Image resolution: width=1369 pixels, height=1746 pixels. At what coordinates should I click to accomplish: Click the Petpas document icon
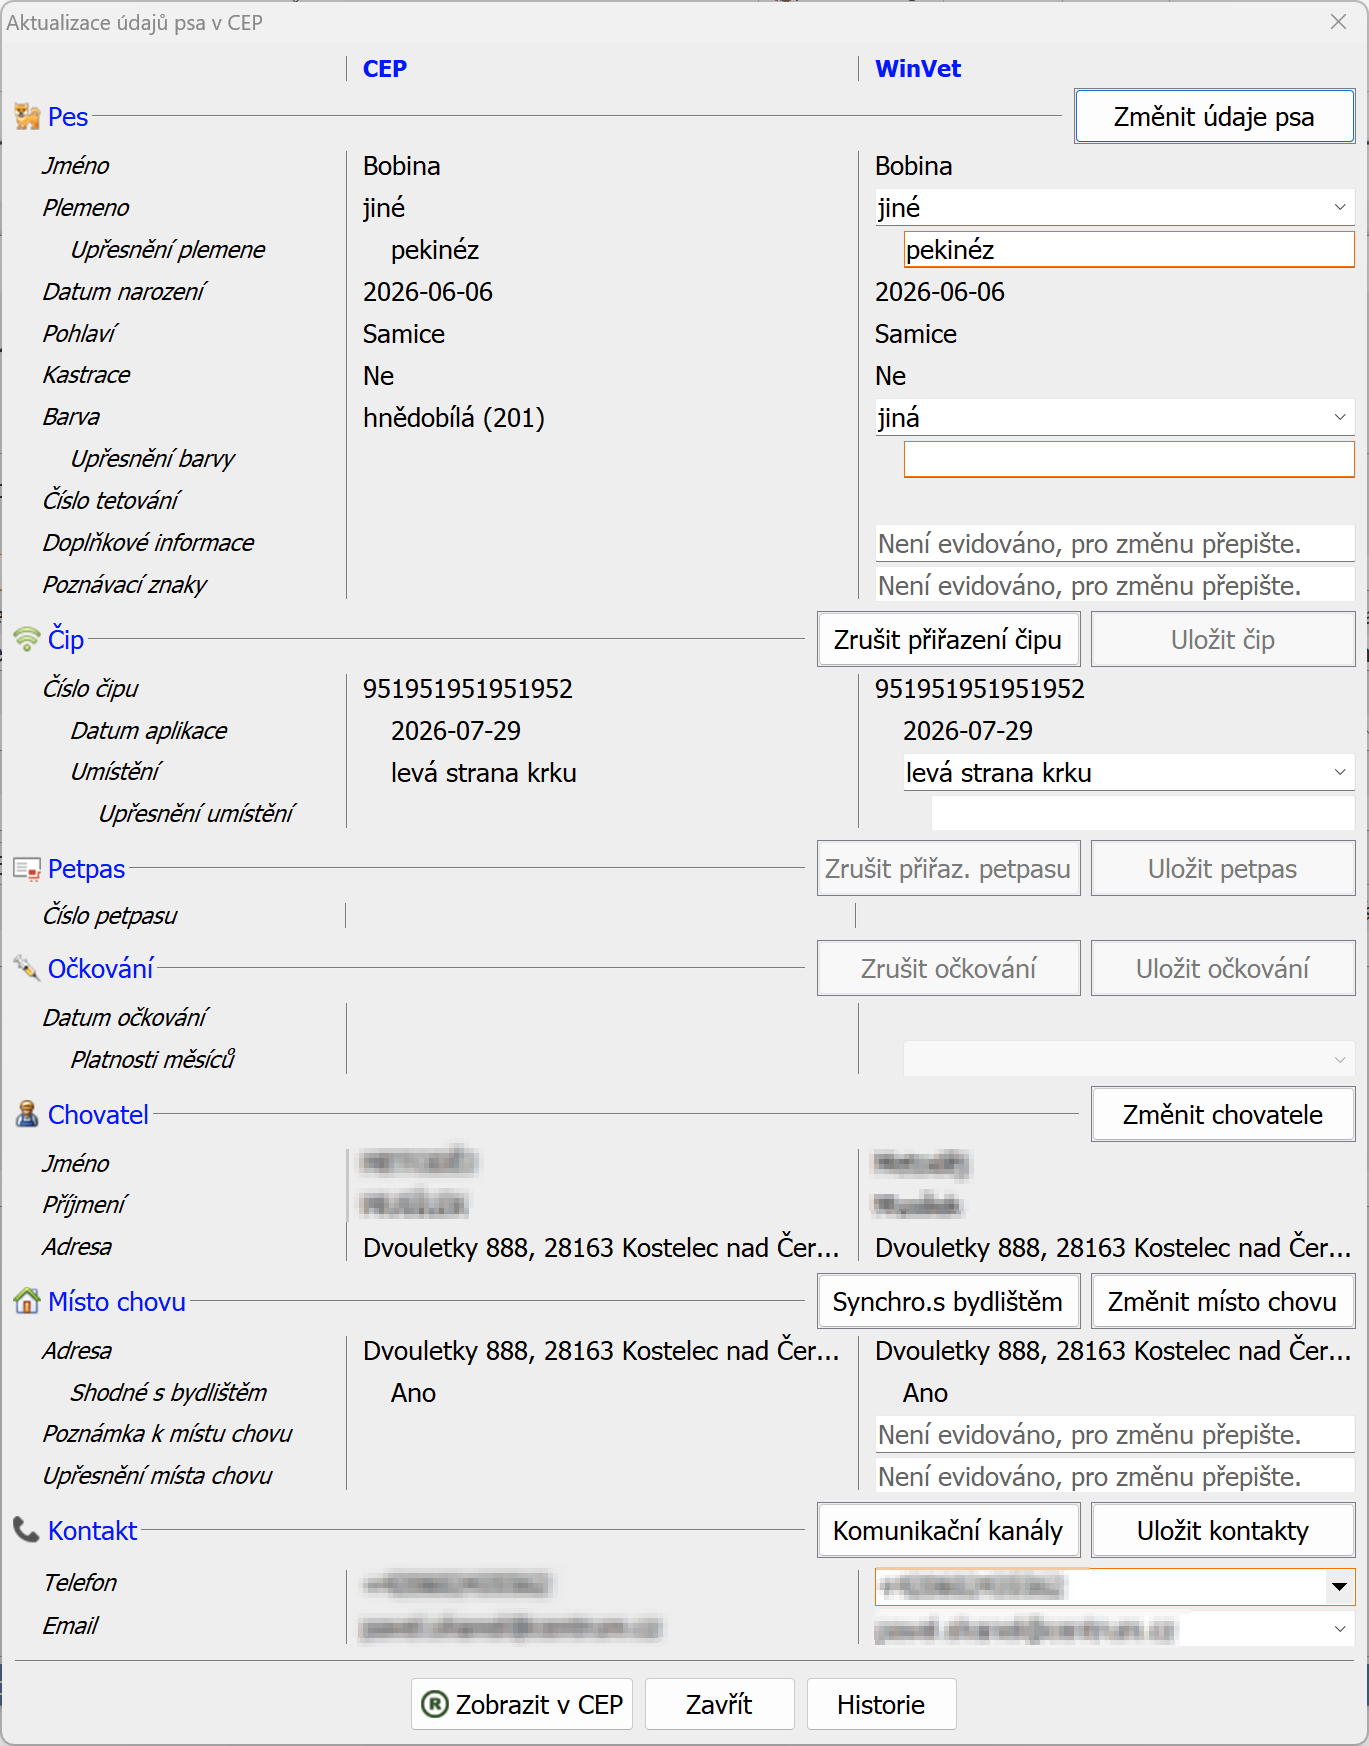(27, 869)
